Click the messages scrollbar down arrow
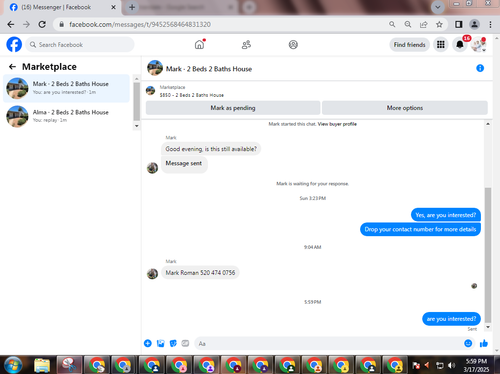This screenshot has width=500, height=374. (488, 327)
